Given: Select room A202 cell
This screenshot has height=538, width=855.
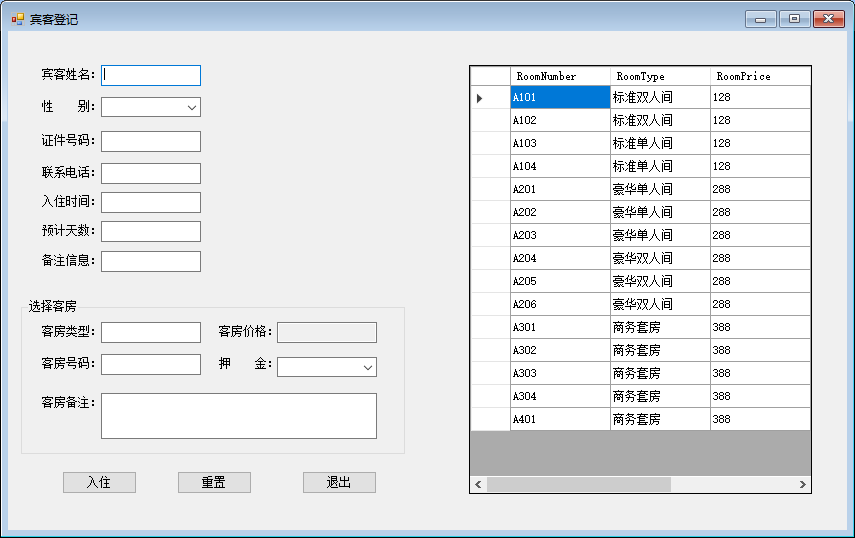Looking at the screenshot, I should 560,212.
